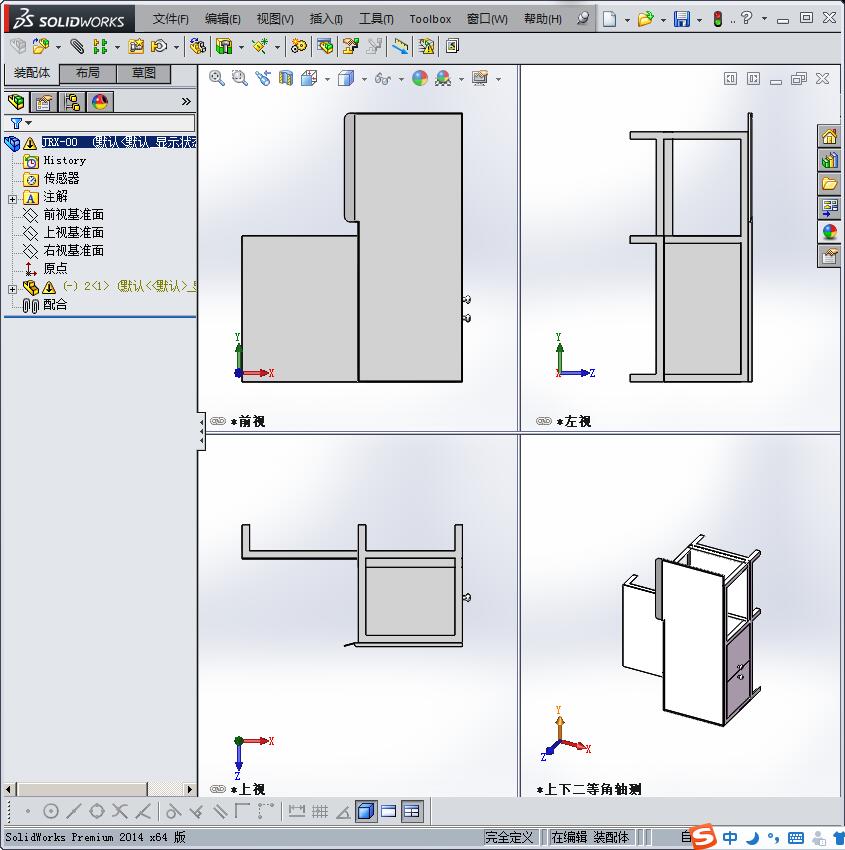Click the Edit Appearance color ball
This screenshot has width=845, height=850.
pyautogui.click(x=420, y=79)
